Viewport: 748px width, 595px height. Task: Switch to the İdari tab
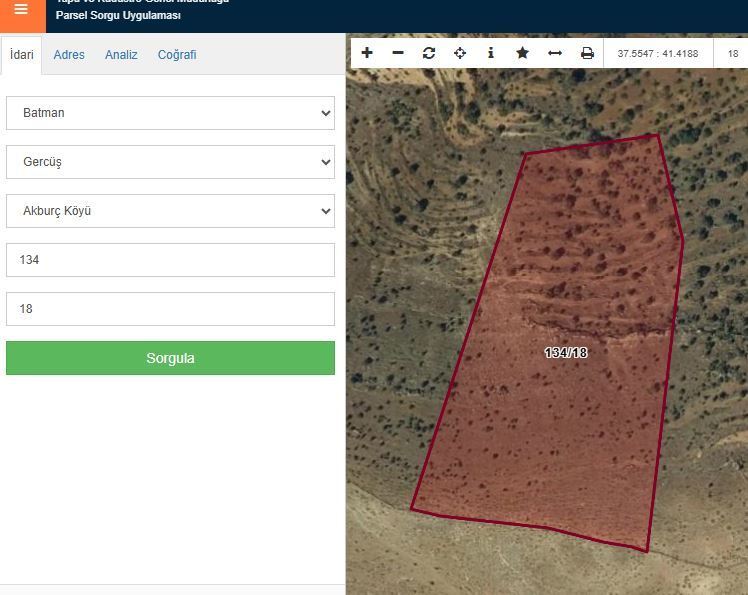[22, 55]
